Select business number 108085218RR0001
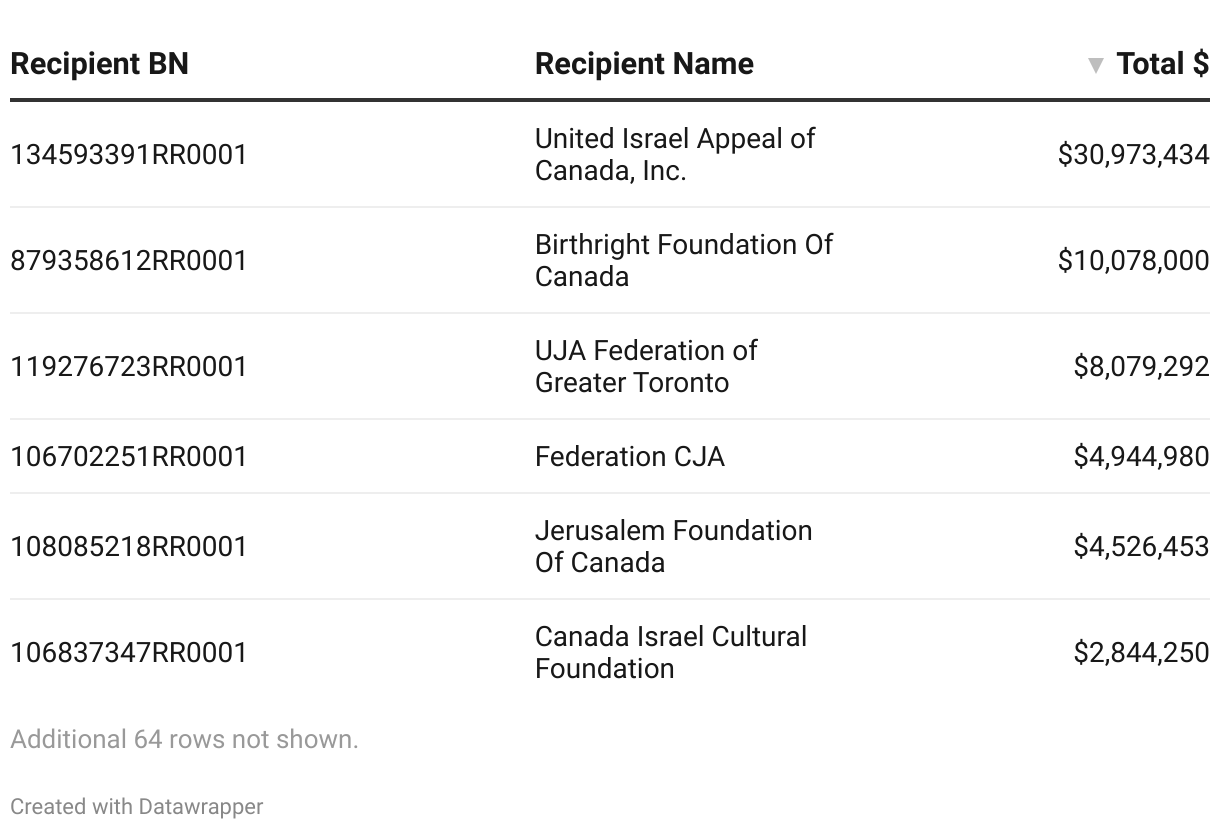 point(128,547)
